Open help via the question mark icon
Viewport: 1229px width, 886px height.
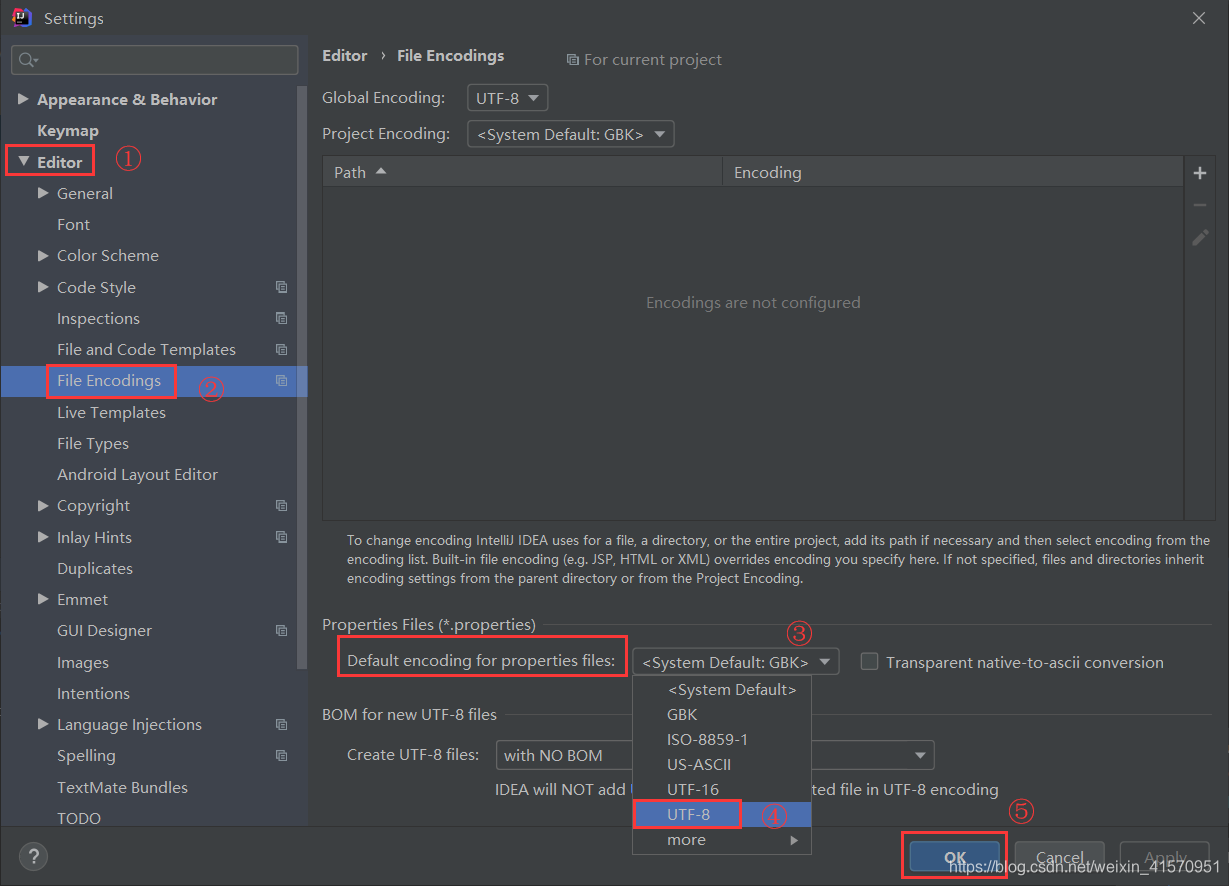tap(33, 856)
